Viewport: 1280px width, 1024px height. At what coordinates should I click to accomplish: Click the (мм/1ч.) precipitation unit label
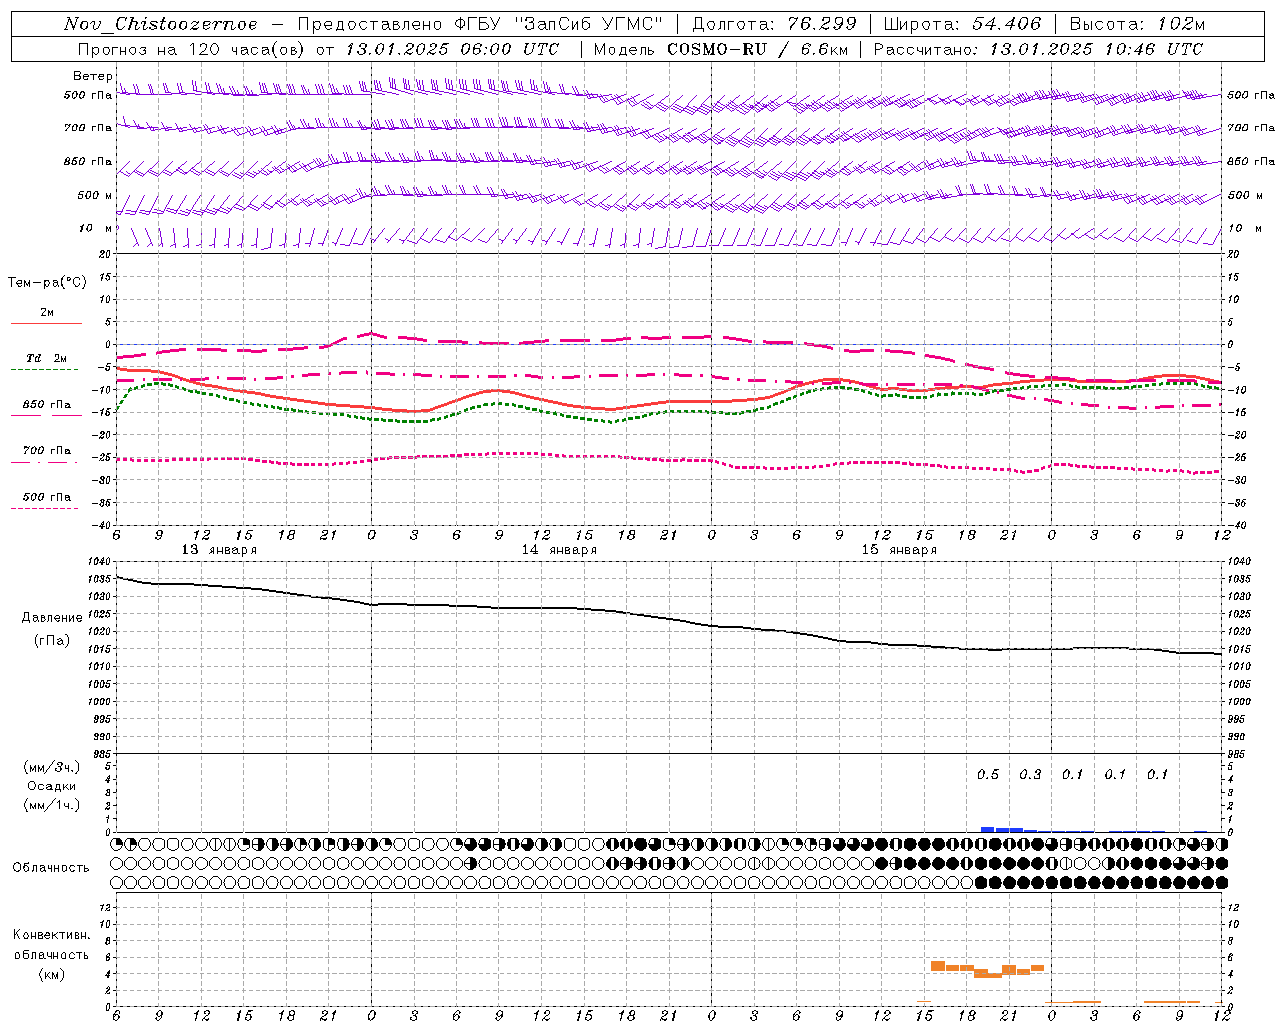[x=52, y=805]
